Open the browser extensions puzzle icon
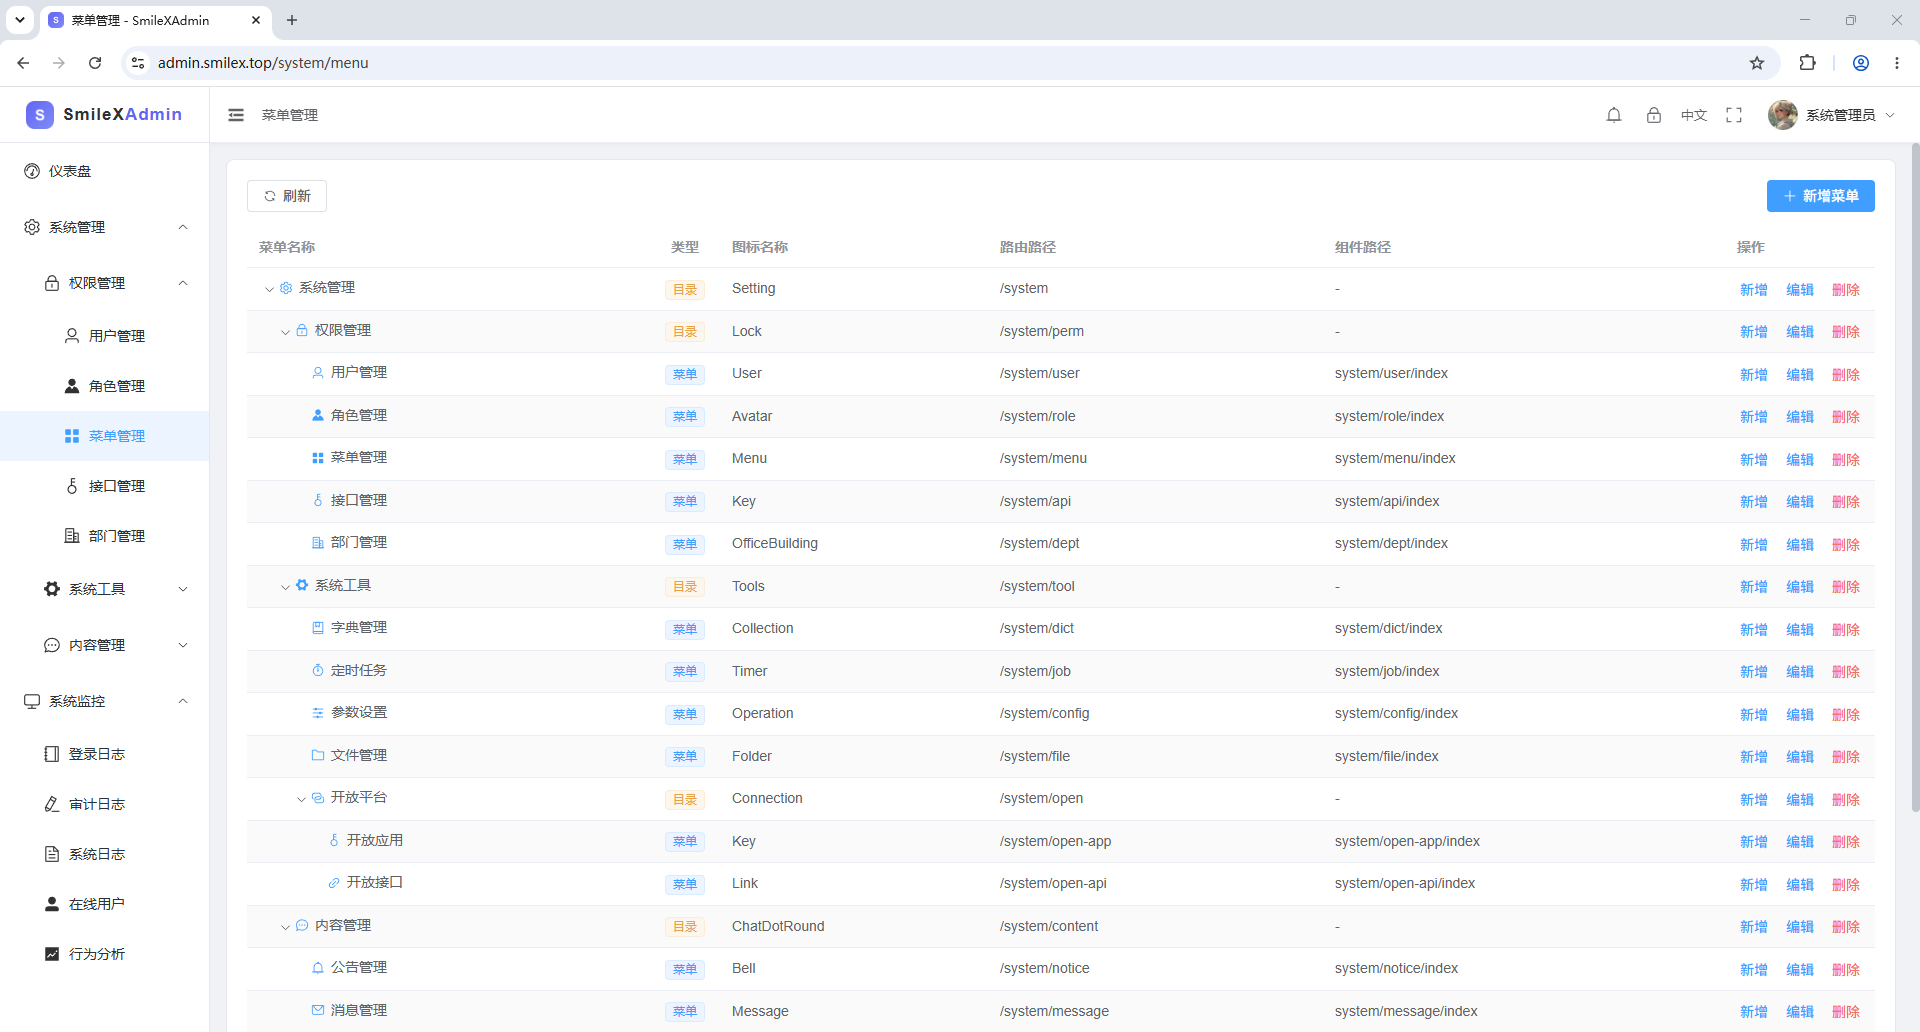 (1807, 63)
